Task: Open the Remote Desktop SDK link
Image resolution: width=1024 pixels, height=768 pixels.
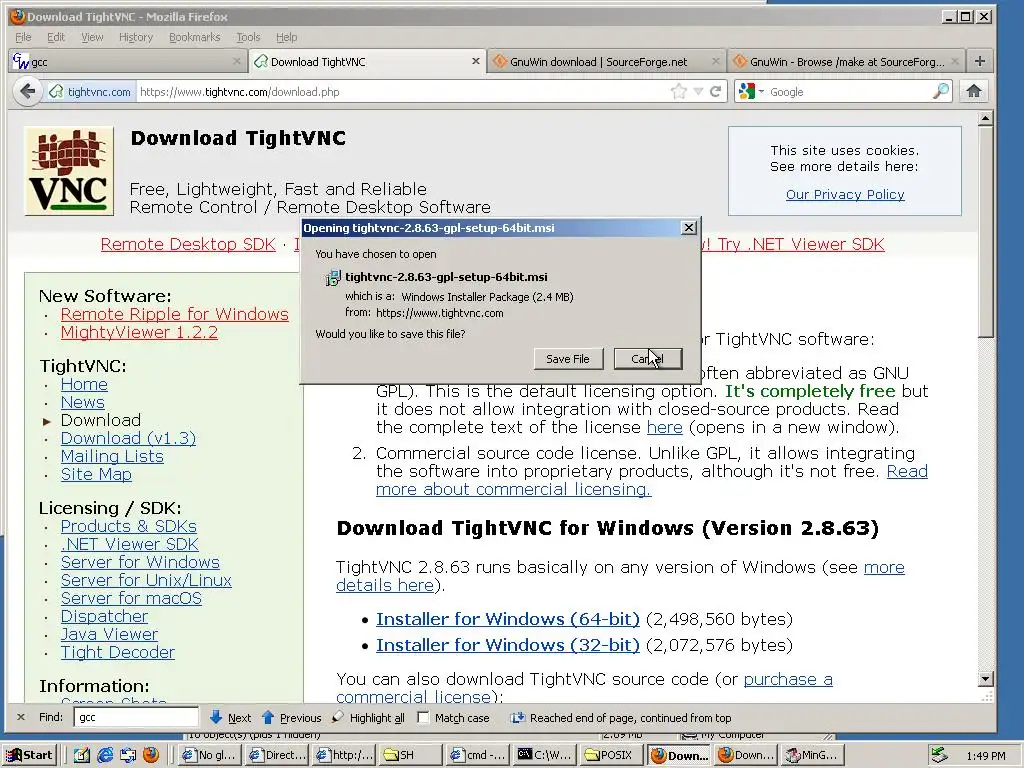Action: (x=188, y=244)
